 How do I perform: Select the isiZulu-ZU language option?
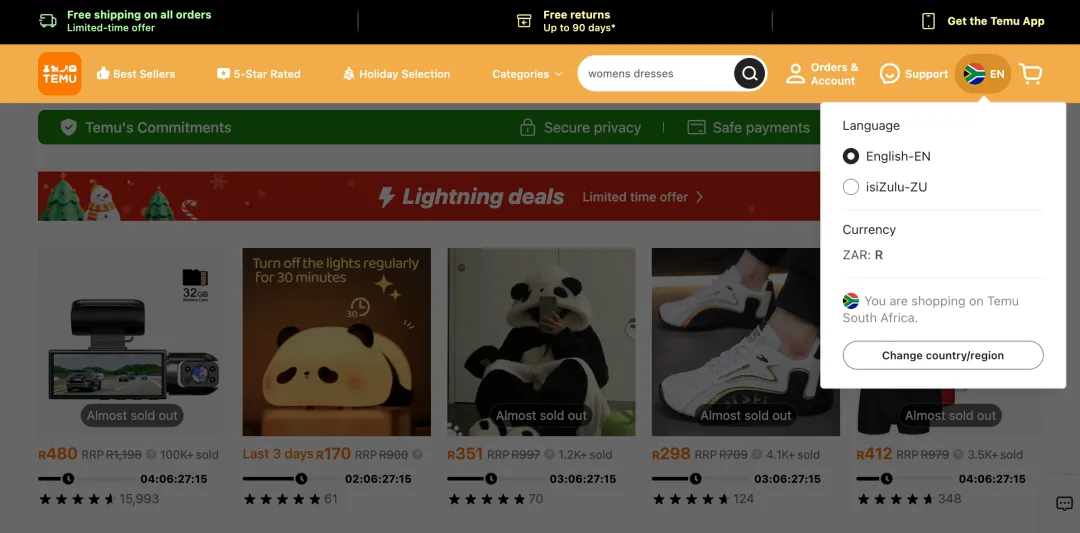pyautogui.click(x=851, y=187)
